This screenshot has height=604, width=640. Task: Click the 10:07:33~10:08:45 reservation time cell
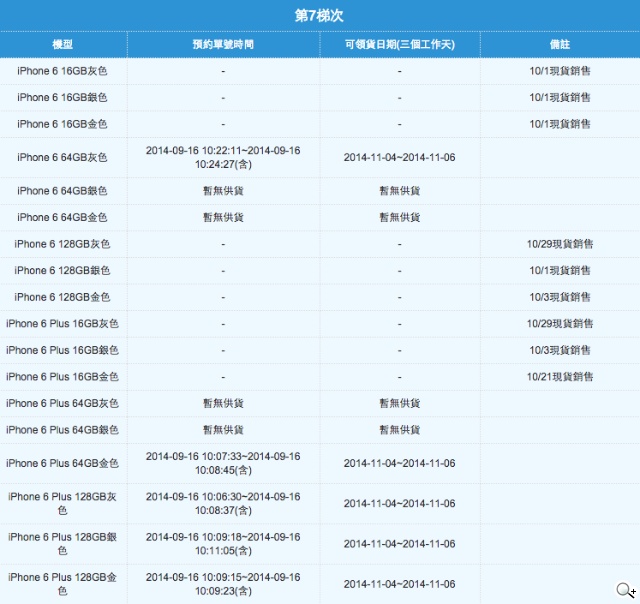pyautogui.click(x=223, y=463)
